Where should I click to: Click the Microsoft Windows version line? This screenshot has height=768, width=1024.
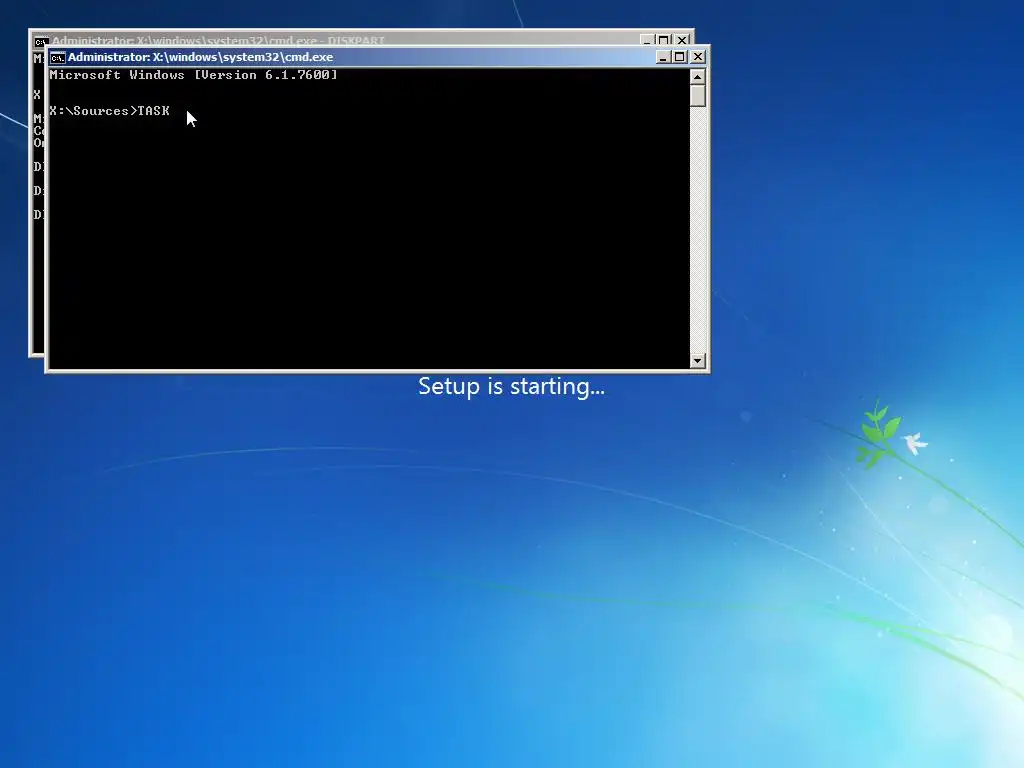(x=194, y=75)
